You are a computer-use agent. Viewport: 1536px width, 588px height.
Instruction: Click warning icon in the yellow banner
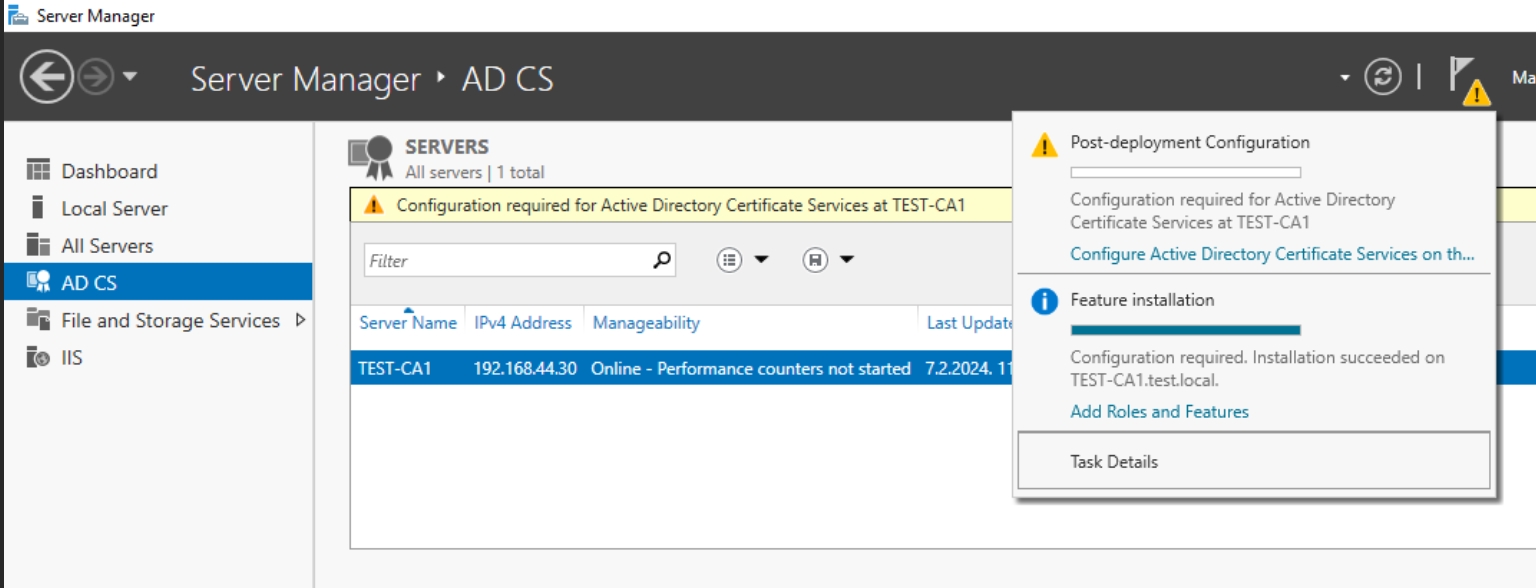[x=374, y=205]
